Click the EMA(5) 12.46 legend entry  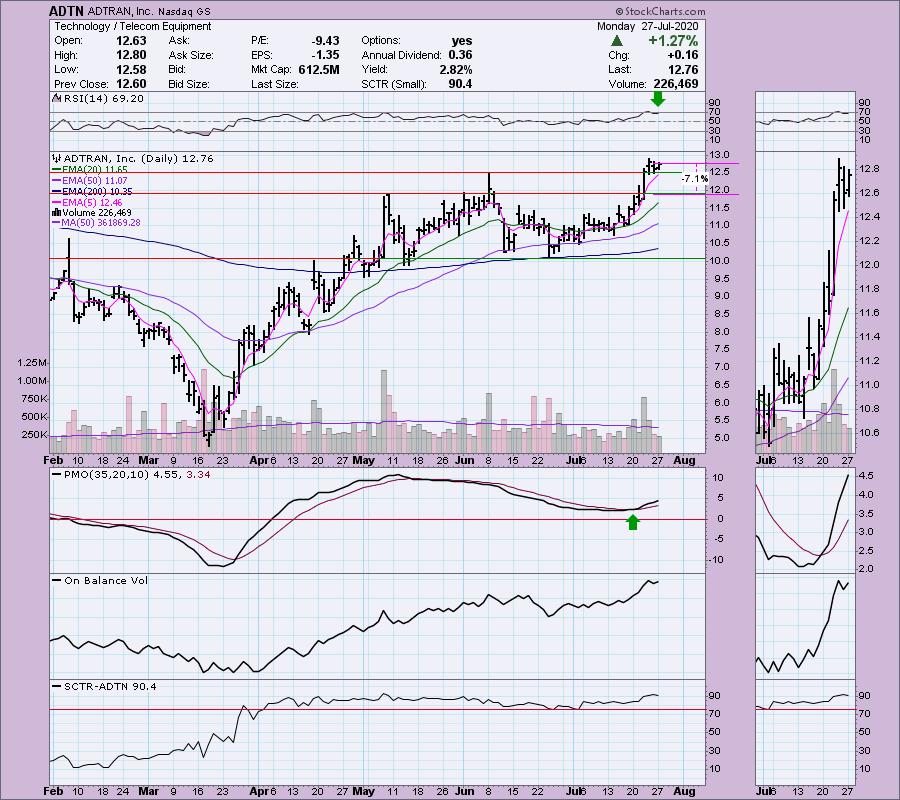point(87,203)
